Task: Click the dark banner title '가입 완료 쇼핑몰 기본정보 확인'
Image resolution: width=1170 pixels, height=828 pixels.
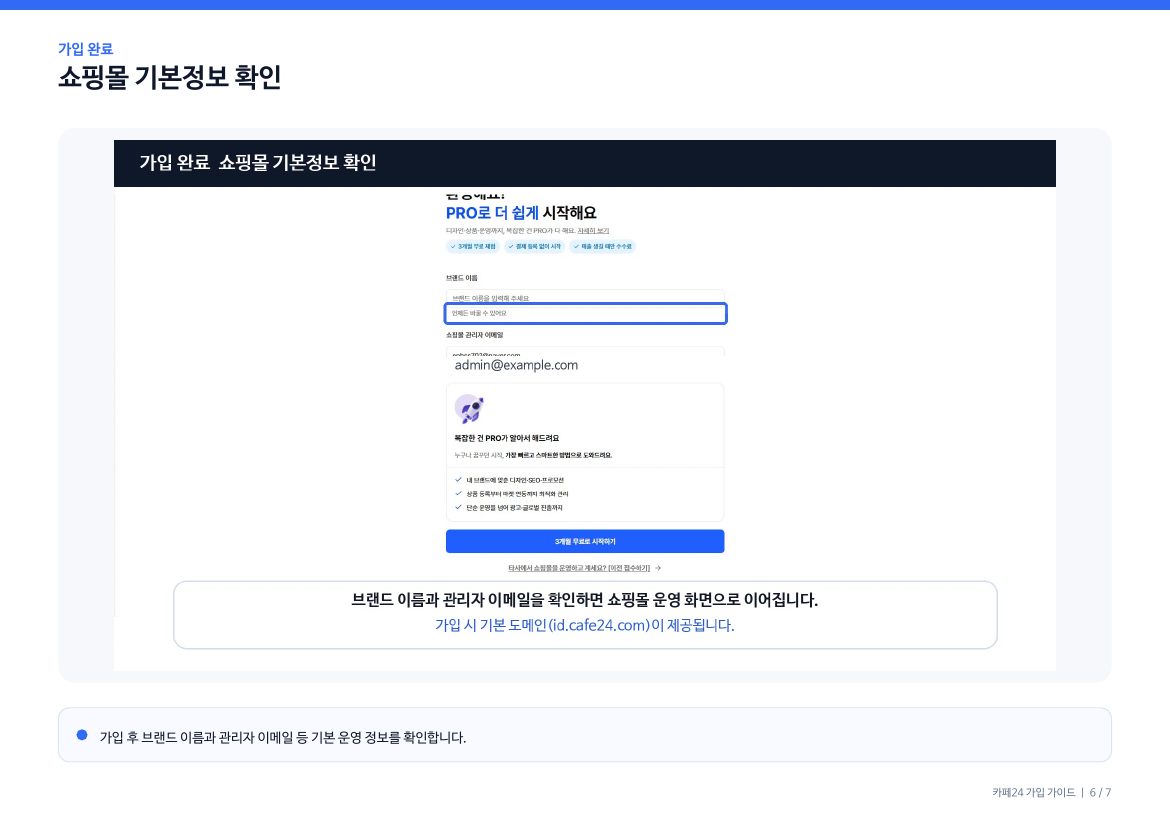Action: click(x=257, y=163)
